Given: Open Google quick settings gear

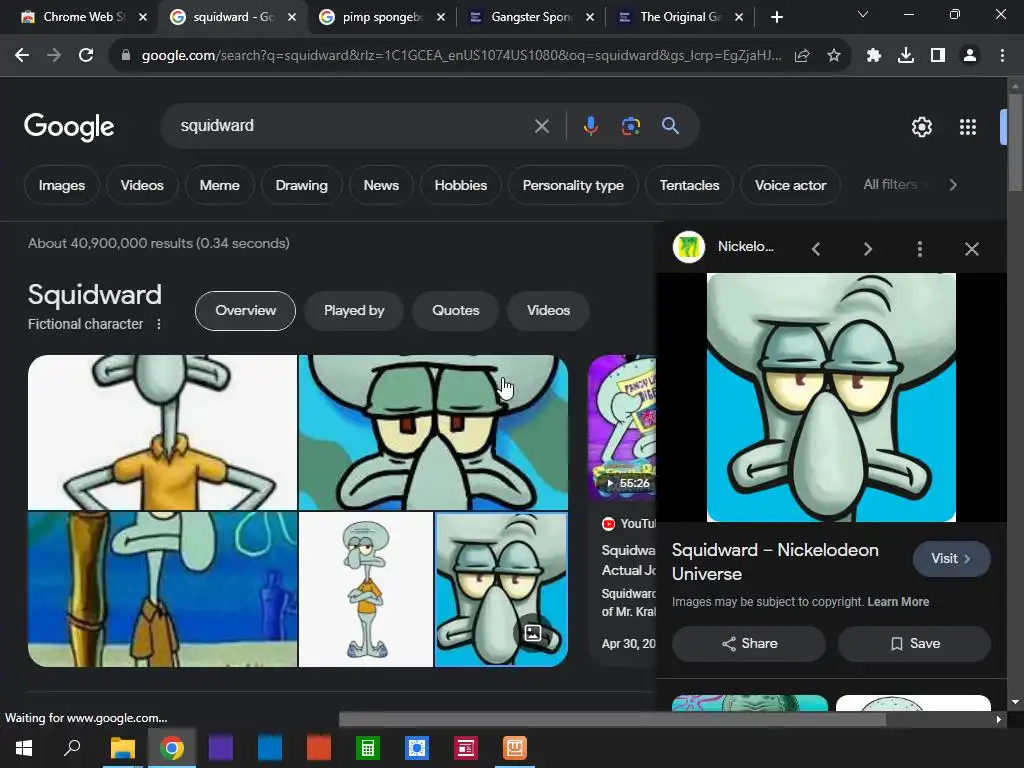Looking at the screenshot, I should pyautogui.click(x=921, y=127).
